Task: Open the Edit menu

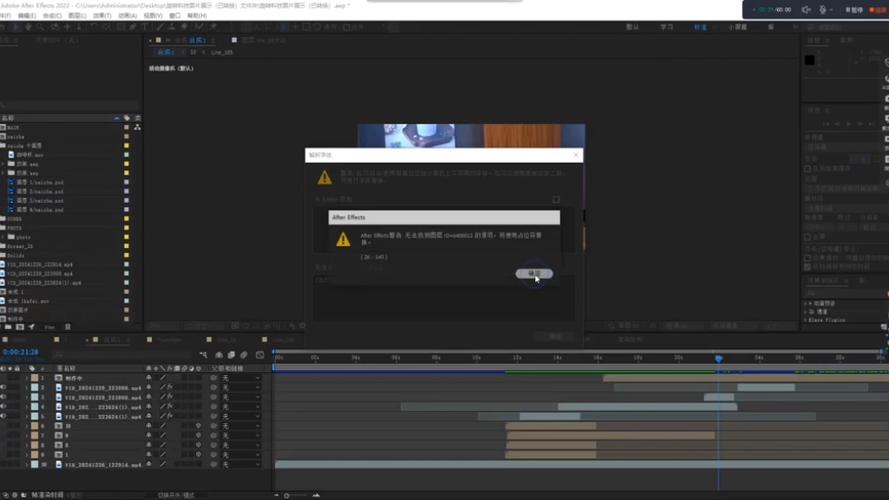Action: point(27,16)
